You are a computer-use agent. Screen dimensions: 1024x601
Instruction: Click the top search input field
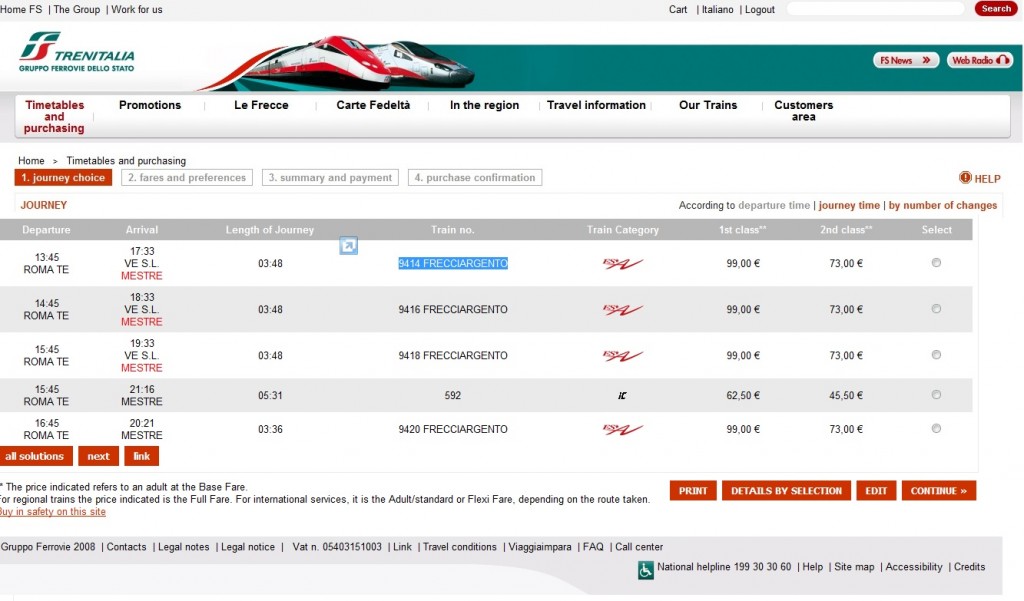pyautogui.click(x=875, y=9)
